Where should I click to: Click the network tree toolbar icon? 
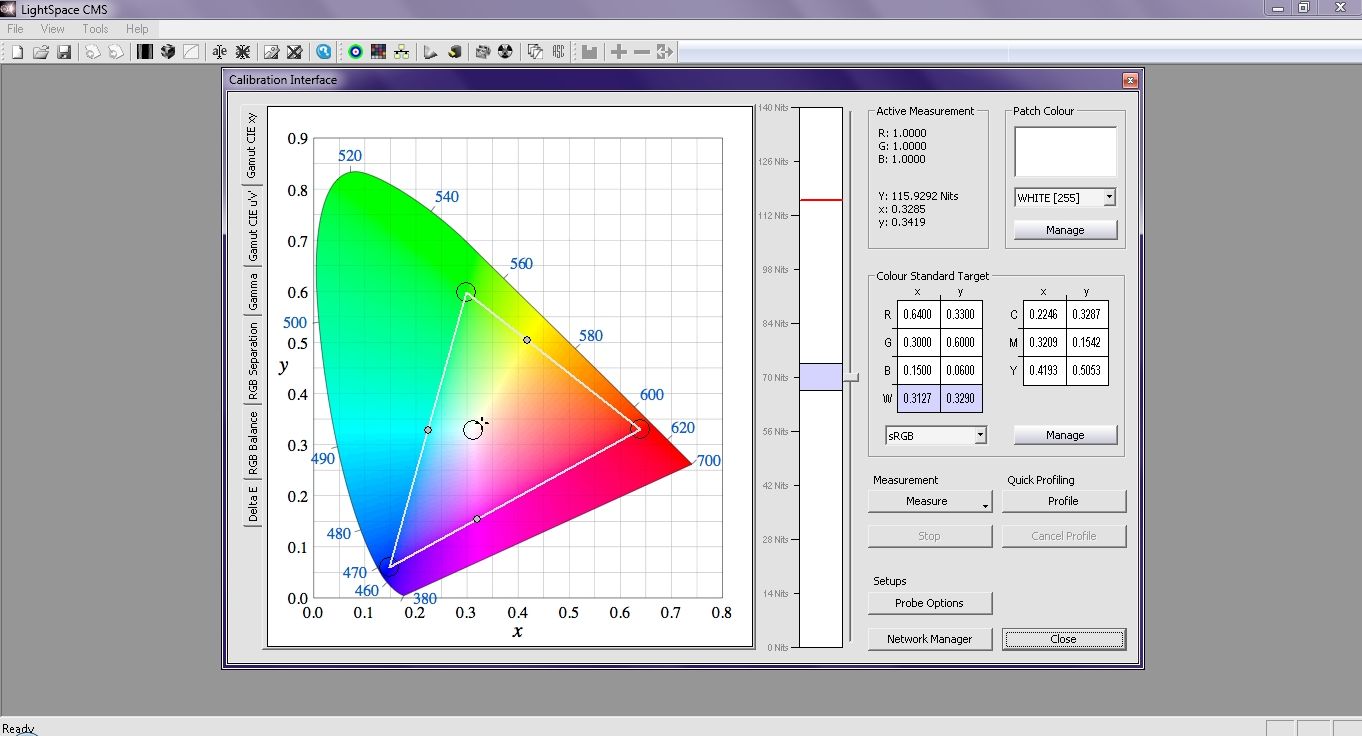point(401,52)
